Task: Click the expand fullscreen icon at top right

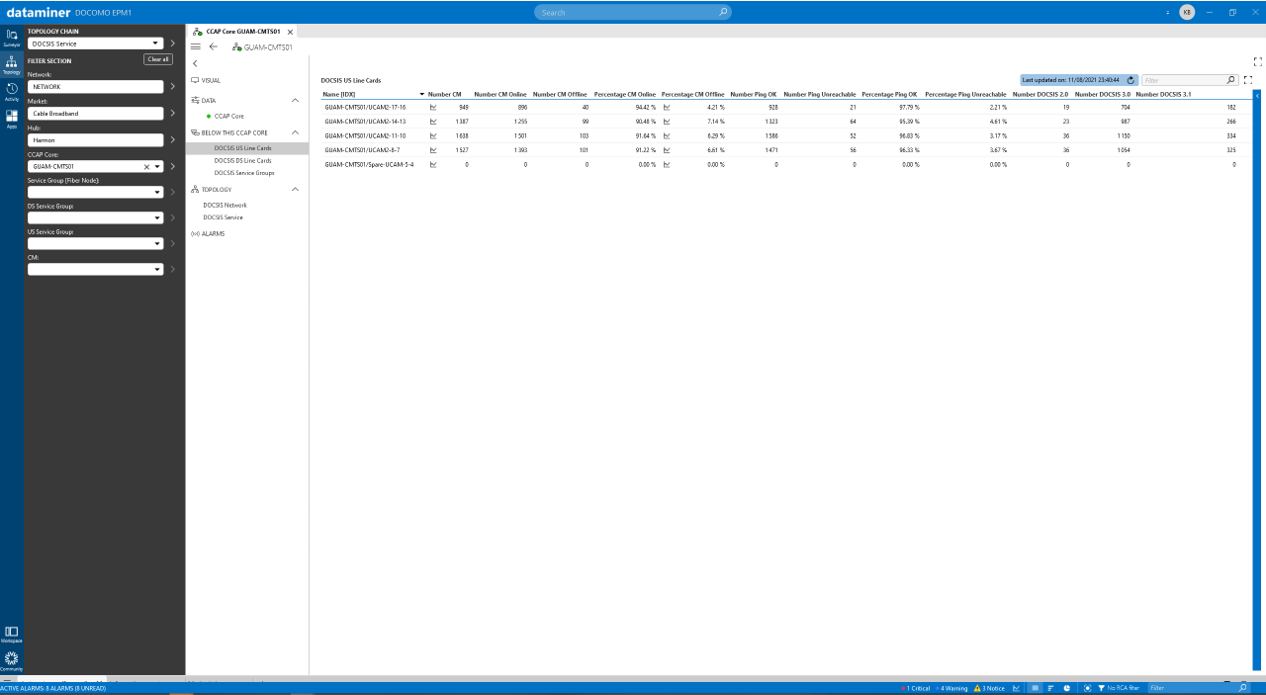Action: pos(1258,61)
